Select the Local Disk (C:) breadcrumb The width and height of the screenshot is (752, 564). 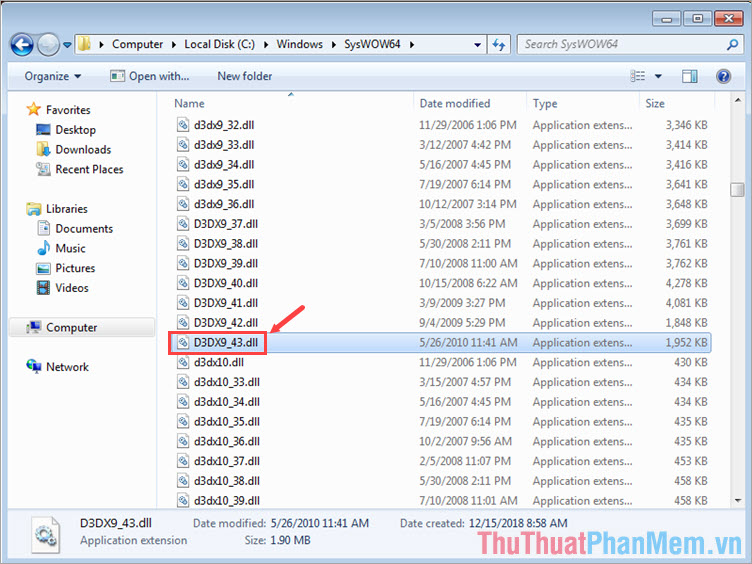[219, 44]
